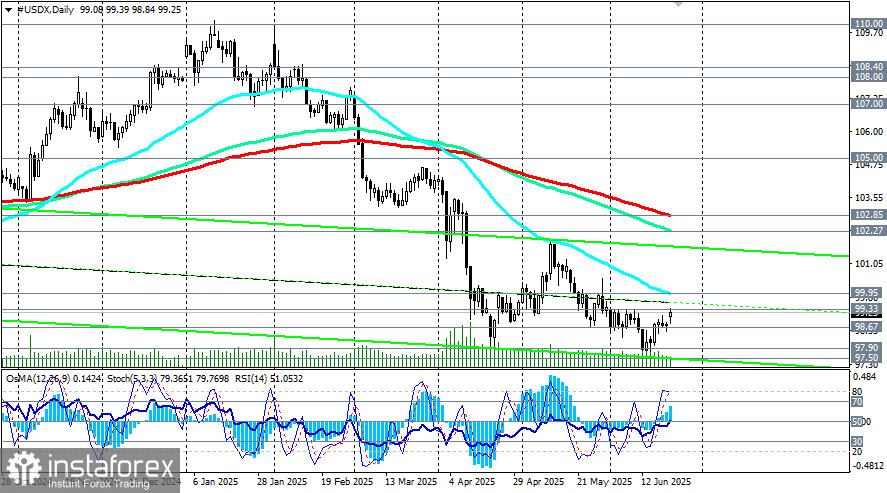Select the 108.40 level label
Viewport: 887px width, 493px height.
click(868, 67)
